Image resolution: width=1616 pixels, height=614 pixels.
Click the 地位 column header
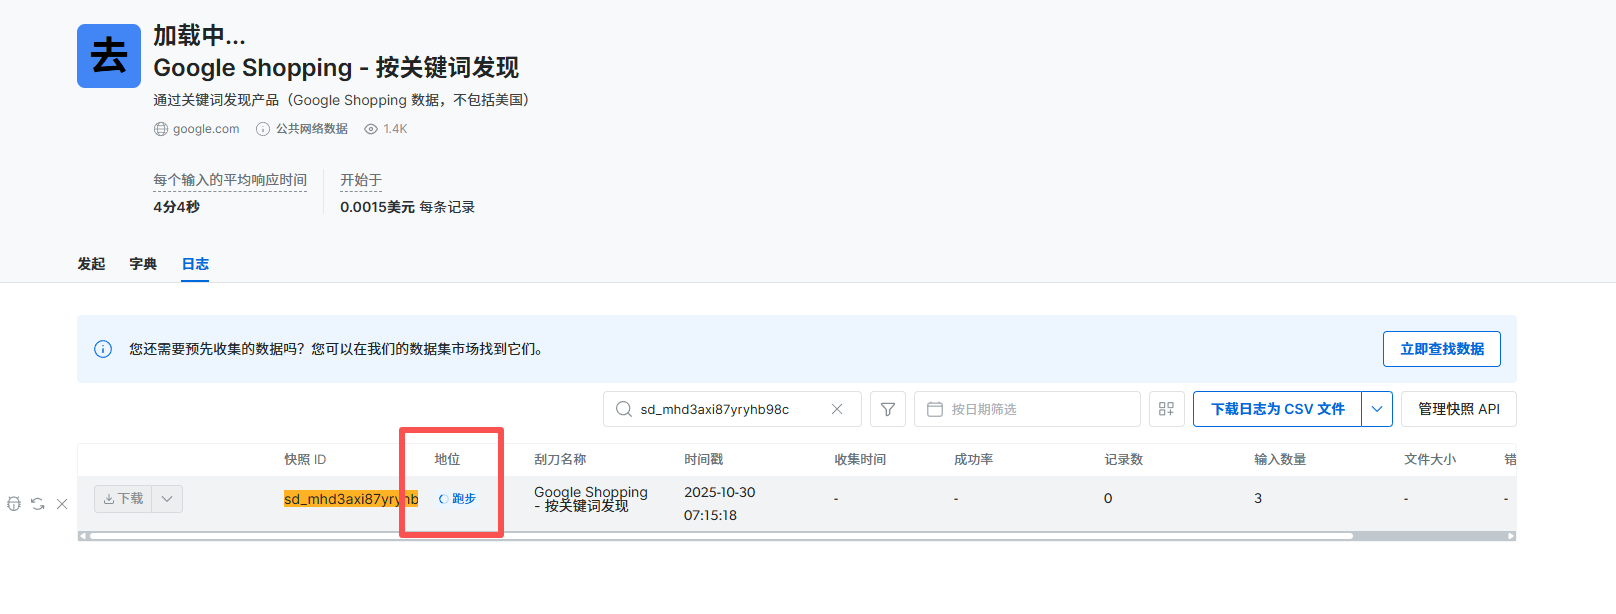point(447,459)
